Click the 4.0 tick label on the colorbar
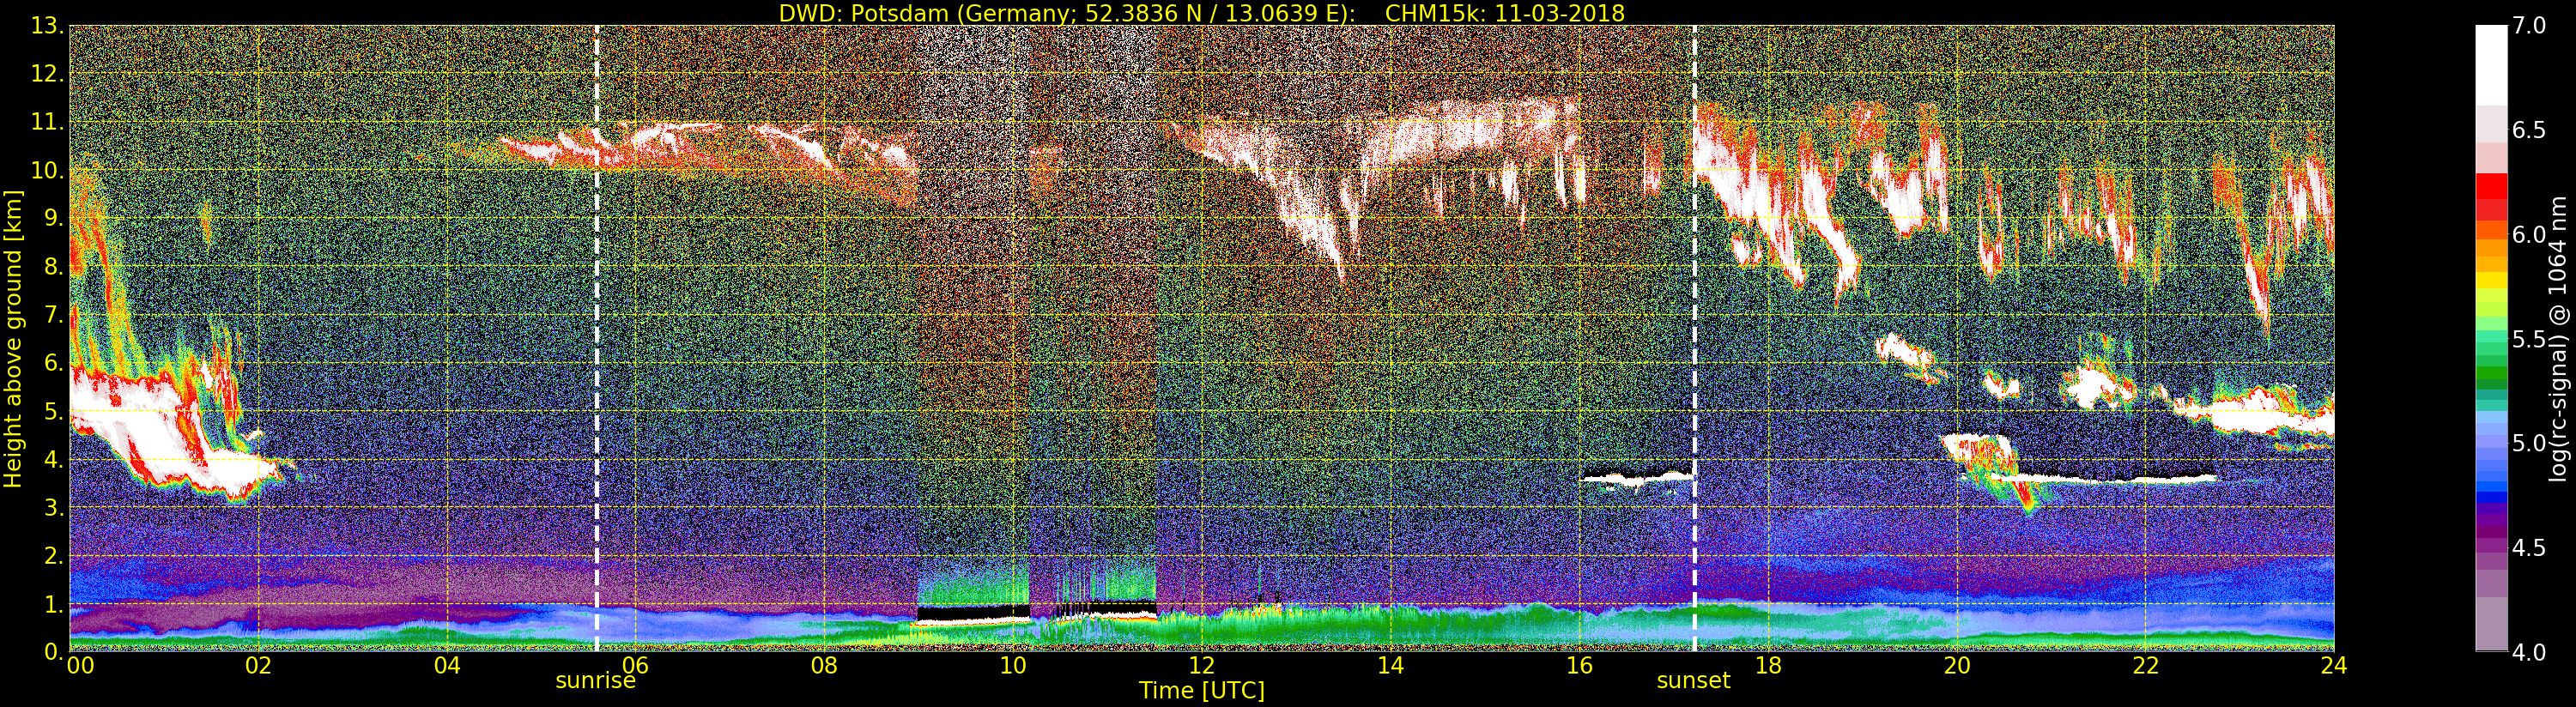The height and width of the screenshot is (707, 2576). click(2529, 652)
